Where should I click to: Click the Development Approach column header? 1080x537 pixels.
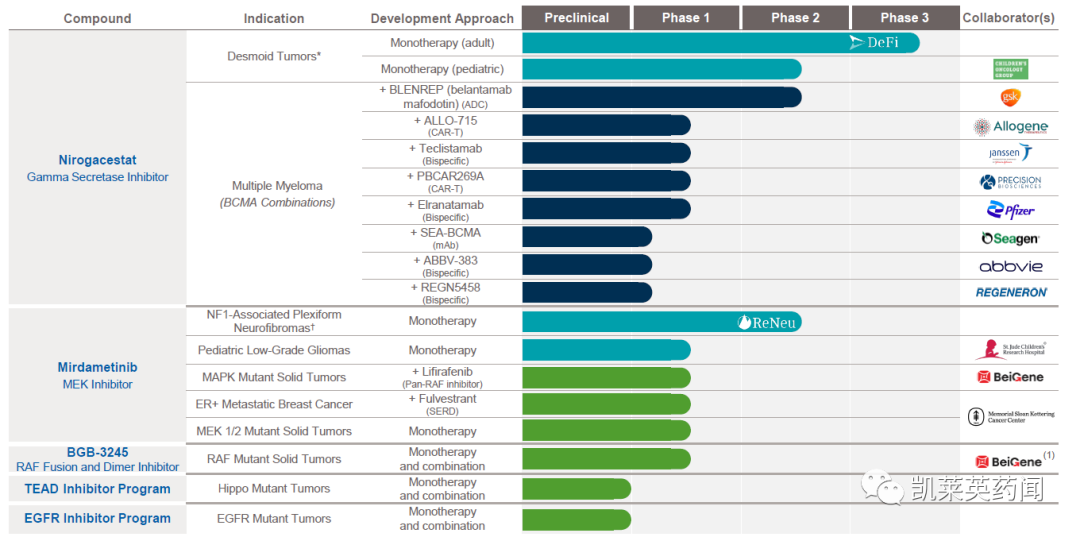442,19
